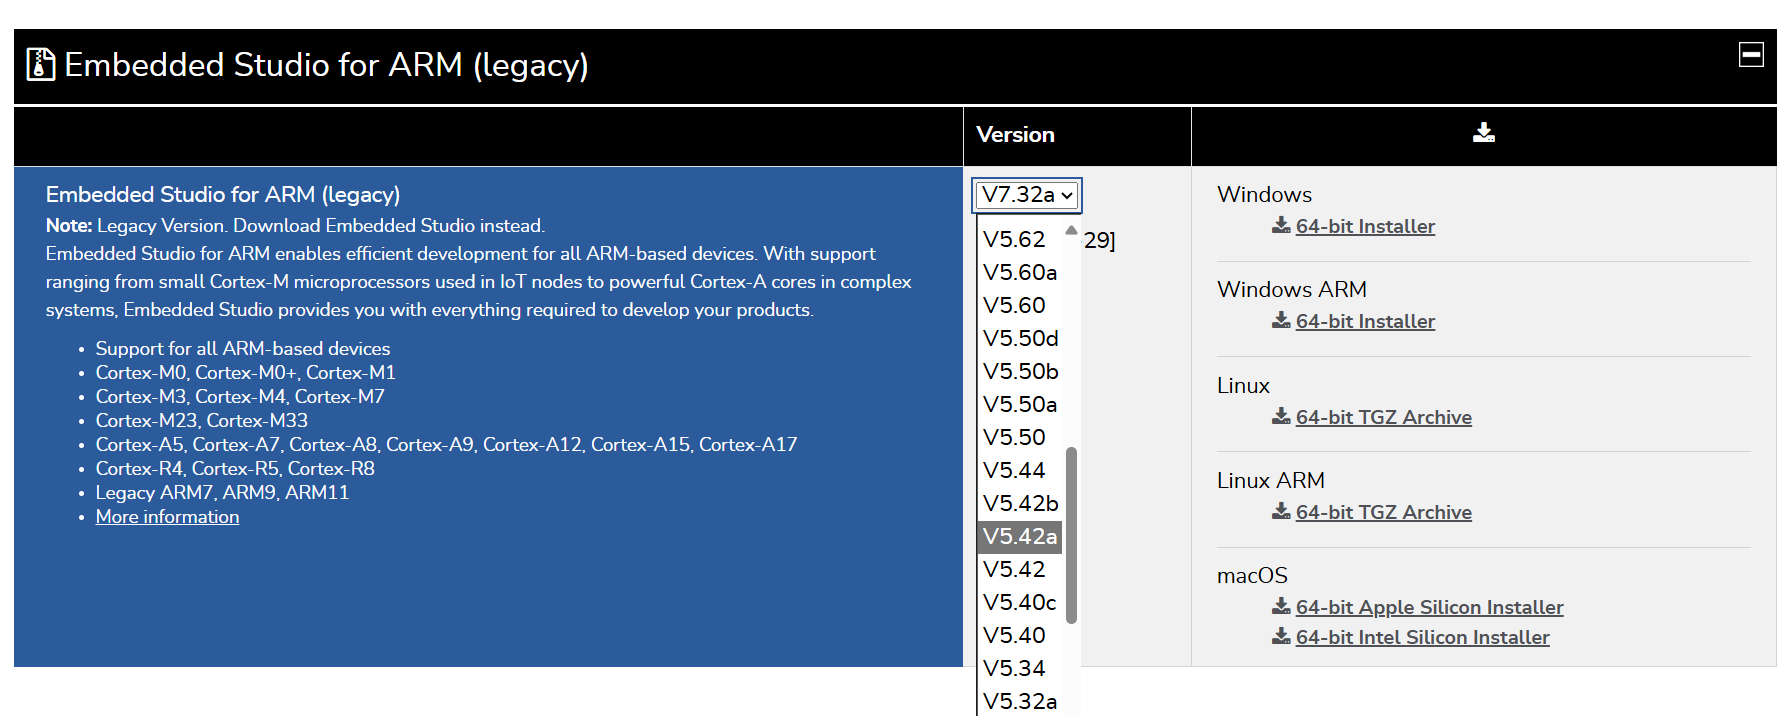Screen dimensions: 1784x716
Task: Click the download icon beside Windows 64-bit Installer
Action: tap(1279, 226)
